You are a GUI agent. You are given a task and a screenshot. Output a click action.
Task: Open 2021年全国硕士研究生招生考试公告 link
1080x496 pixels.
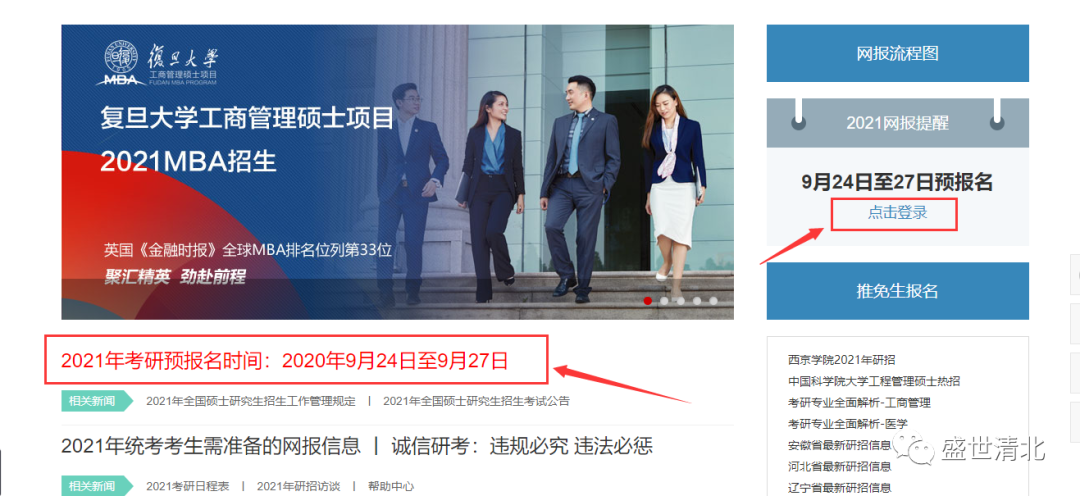[x=477, y=401]
